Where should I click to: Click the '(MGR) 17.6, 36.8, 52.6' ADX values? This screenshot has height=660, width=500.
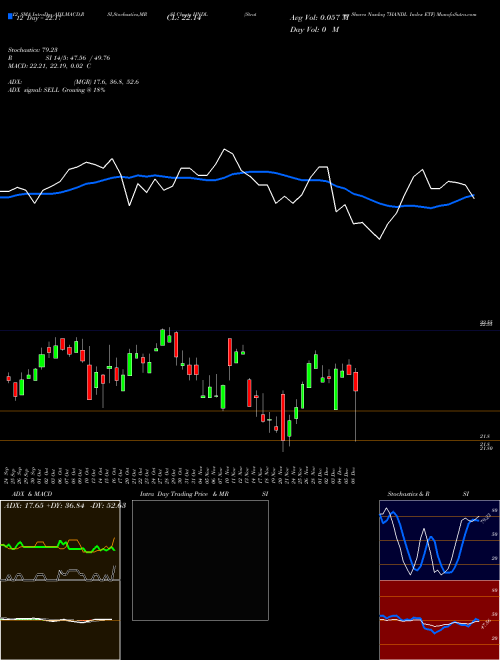click(106, 82)
